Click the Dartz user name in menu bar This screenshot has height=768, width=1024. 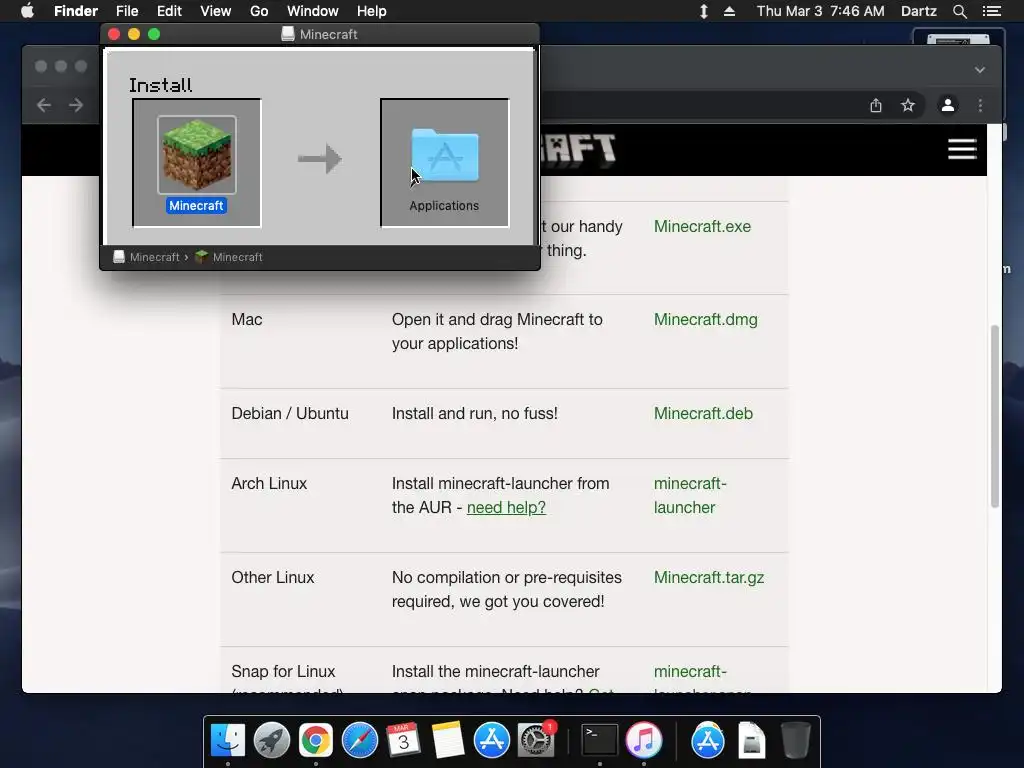coord(918,11)
